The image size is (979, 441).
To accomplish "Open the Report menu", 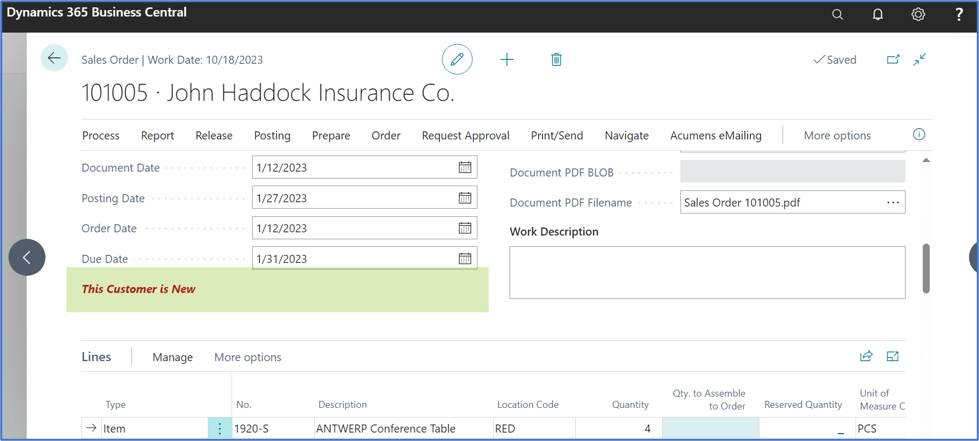I will click(157, 136).
